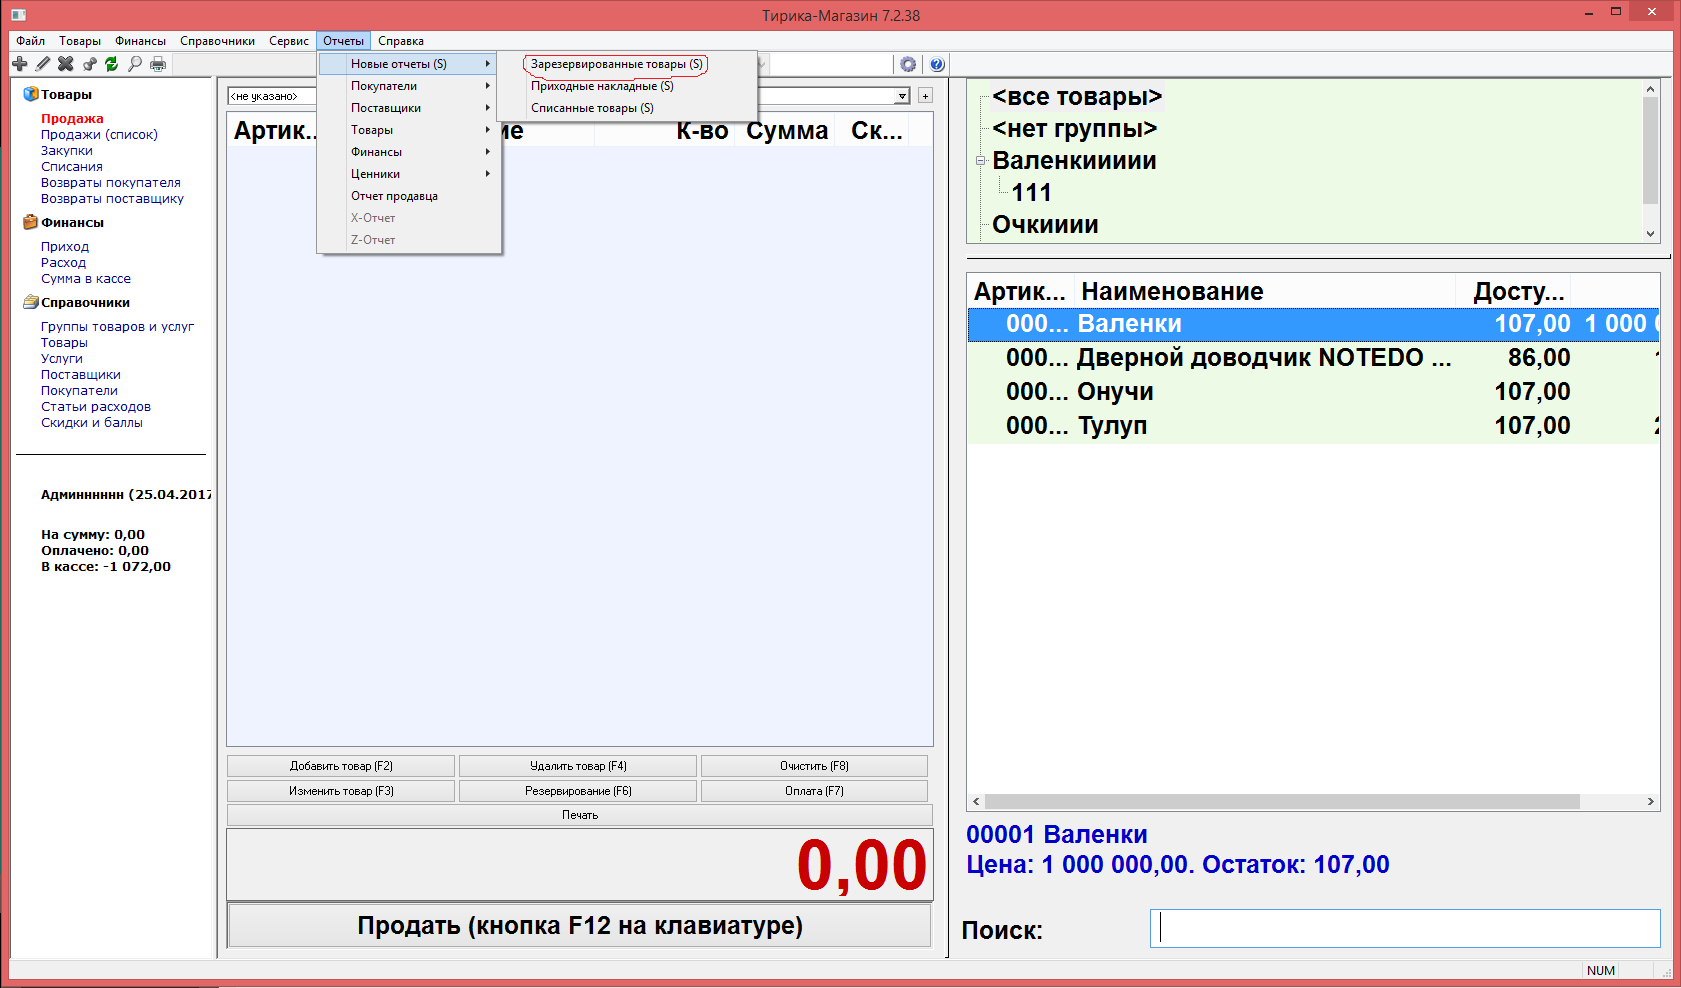Open the Справочники menu in the menu bar
This screenshot has height=988, width=1681.
(217, 41)
